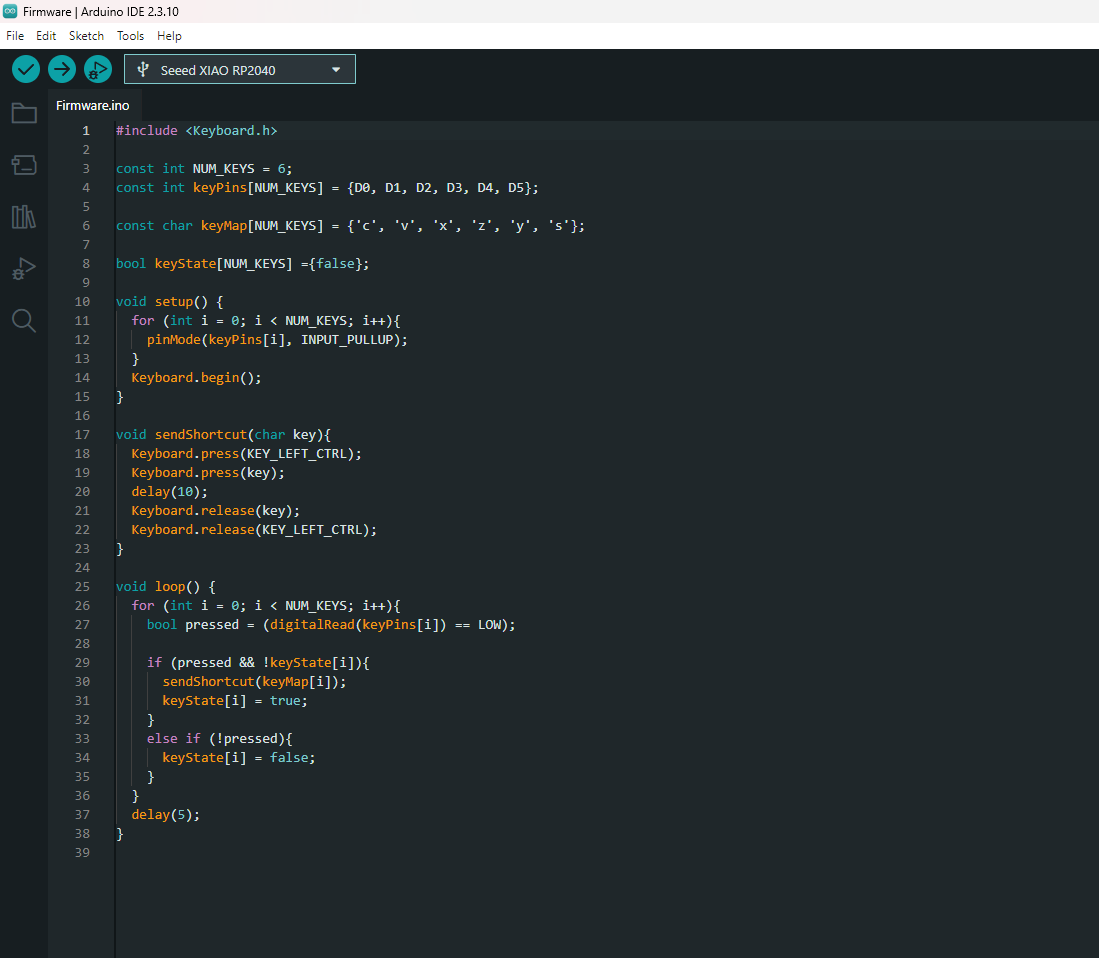
Task: Open the Tools menu
Action: [x=130, y=36]
